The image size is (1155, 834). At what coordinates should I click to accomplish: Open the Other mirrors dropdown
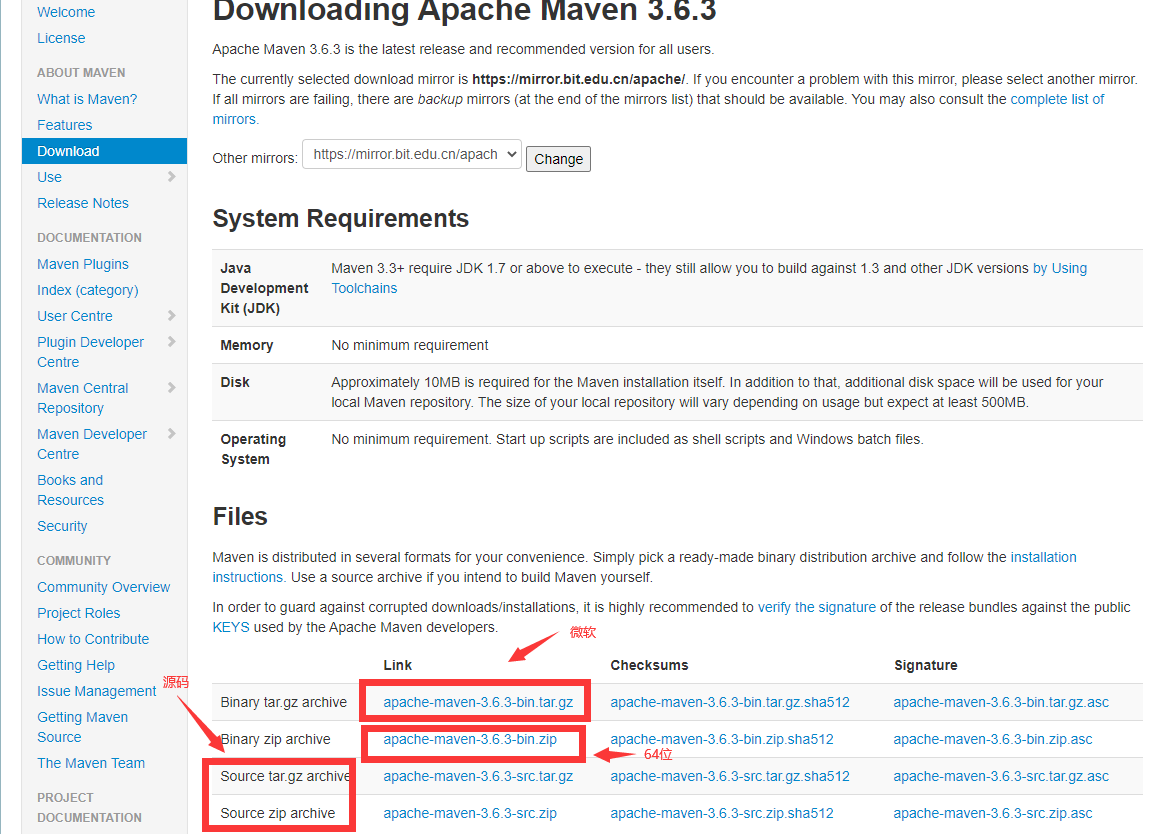(412, 155)
